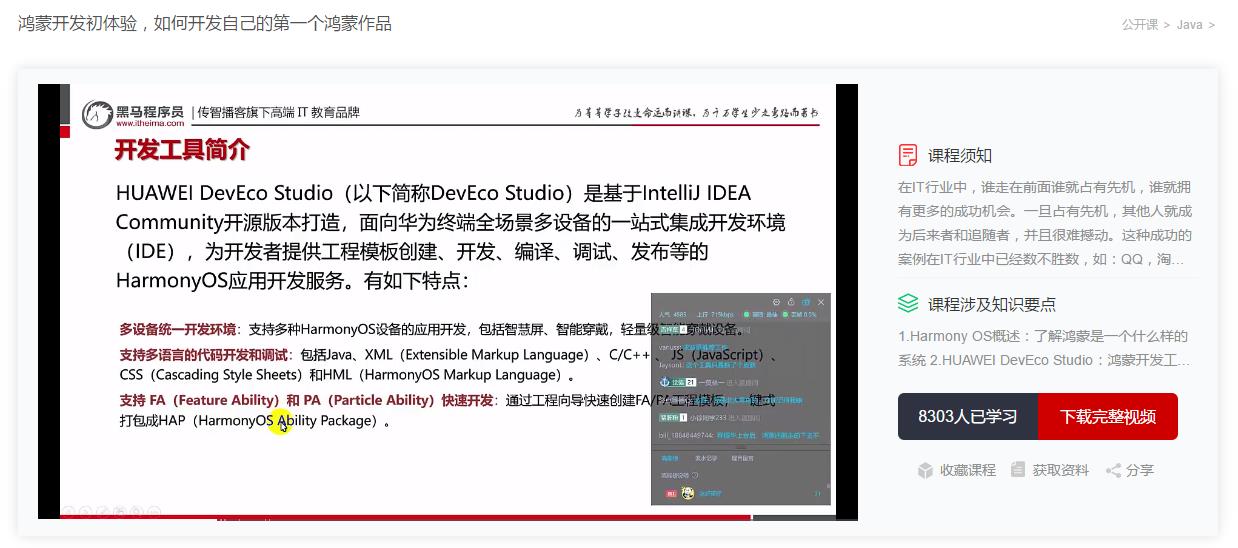Click the lock icon in the chat overlay header
Screen dimensions: 1238x548
coord(791,302)
